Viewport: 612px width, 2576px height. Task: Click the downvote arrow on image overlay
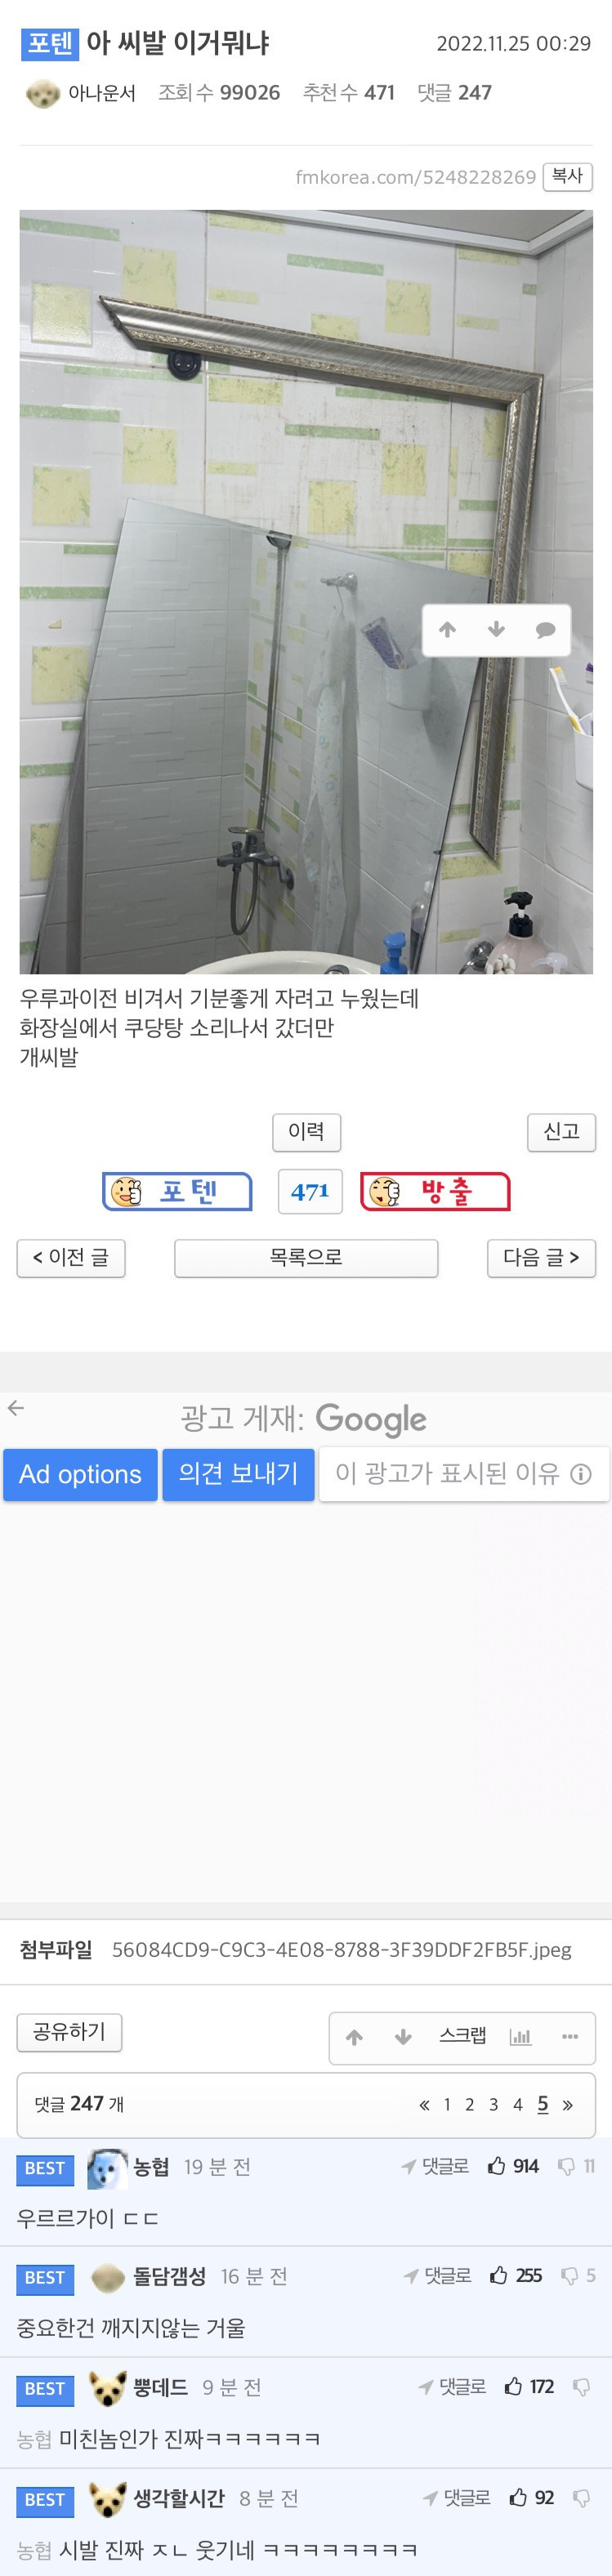(x=496, y=629)
